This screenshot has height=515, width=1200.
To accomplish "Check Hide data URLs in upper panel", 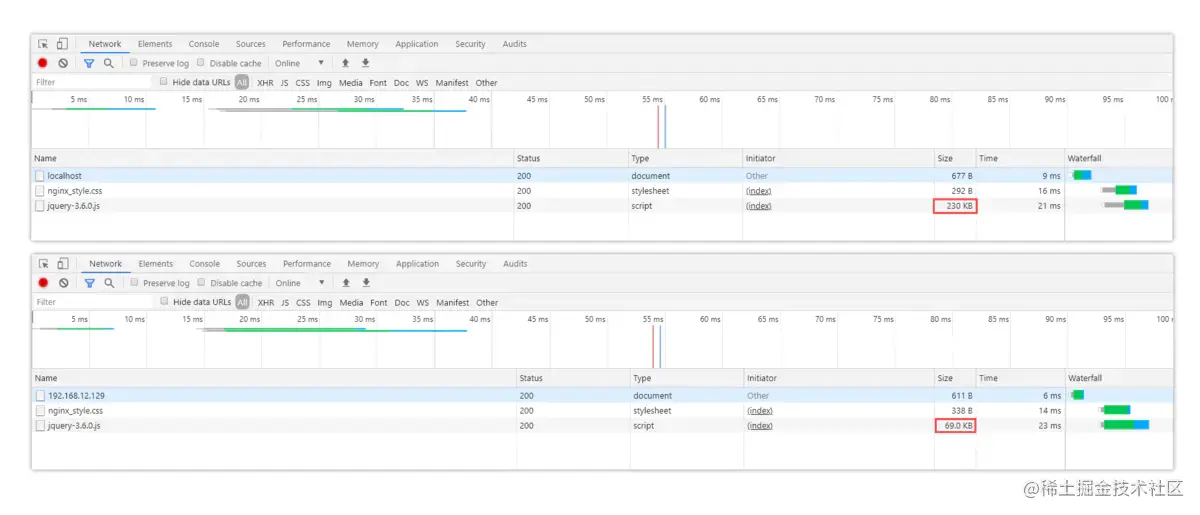I will coord(164,82).
